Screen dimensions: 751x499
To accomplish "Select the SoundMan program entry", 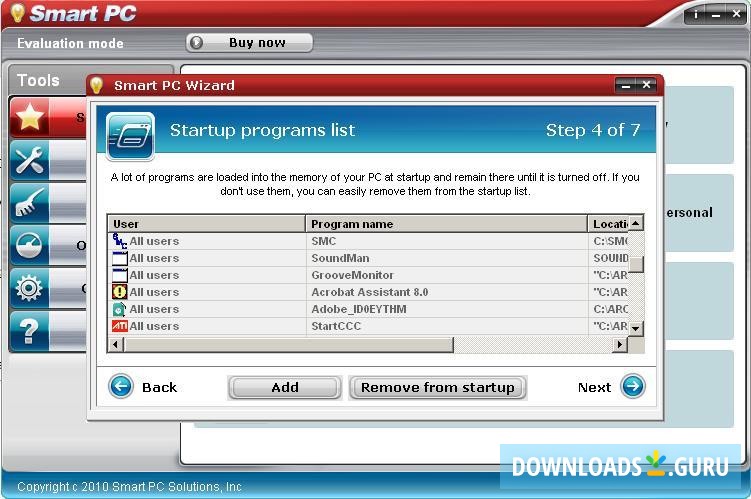I will tap(340, 258).
